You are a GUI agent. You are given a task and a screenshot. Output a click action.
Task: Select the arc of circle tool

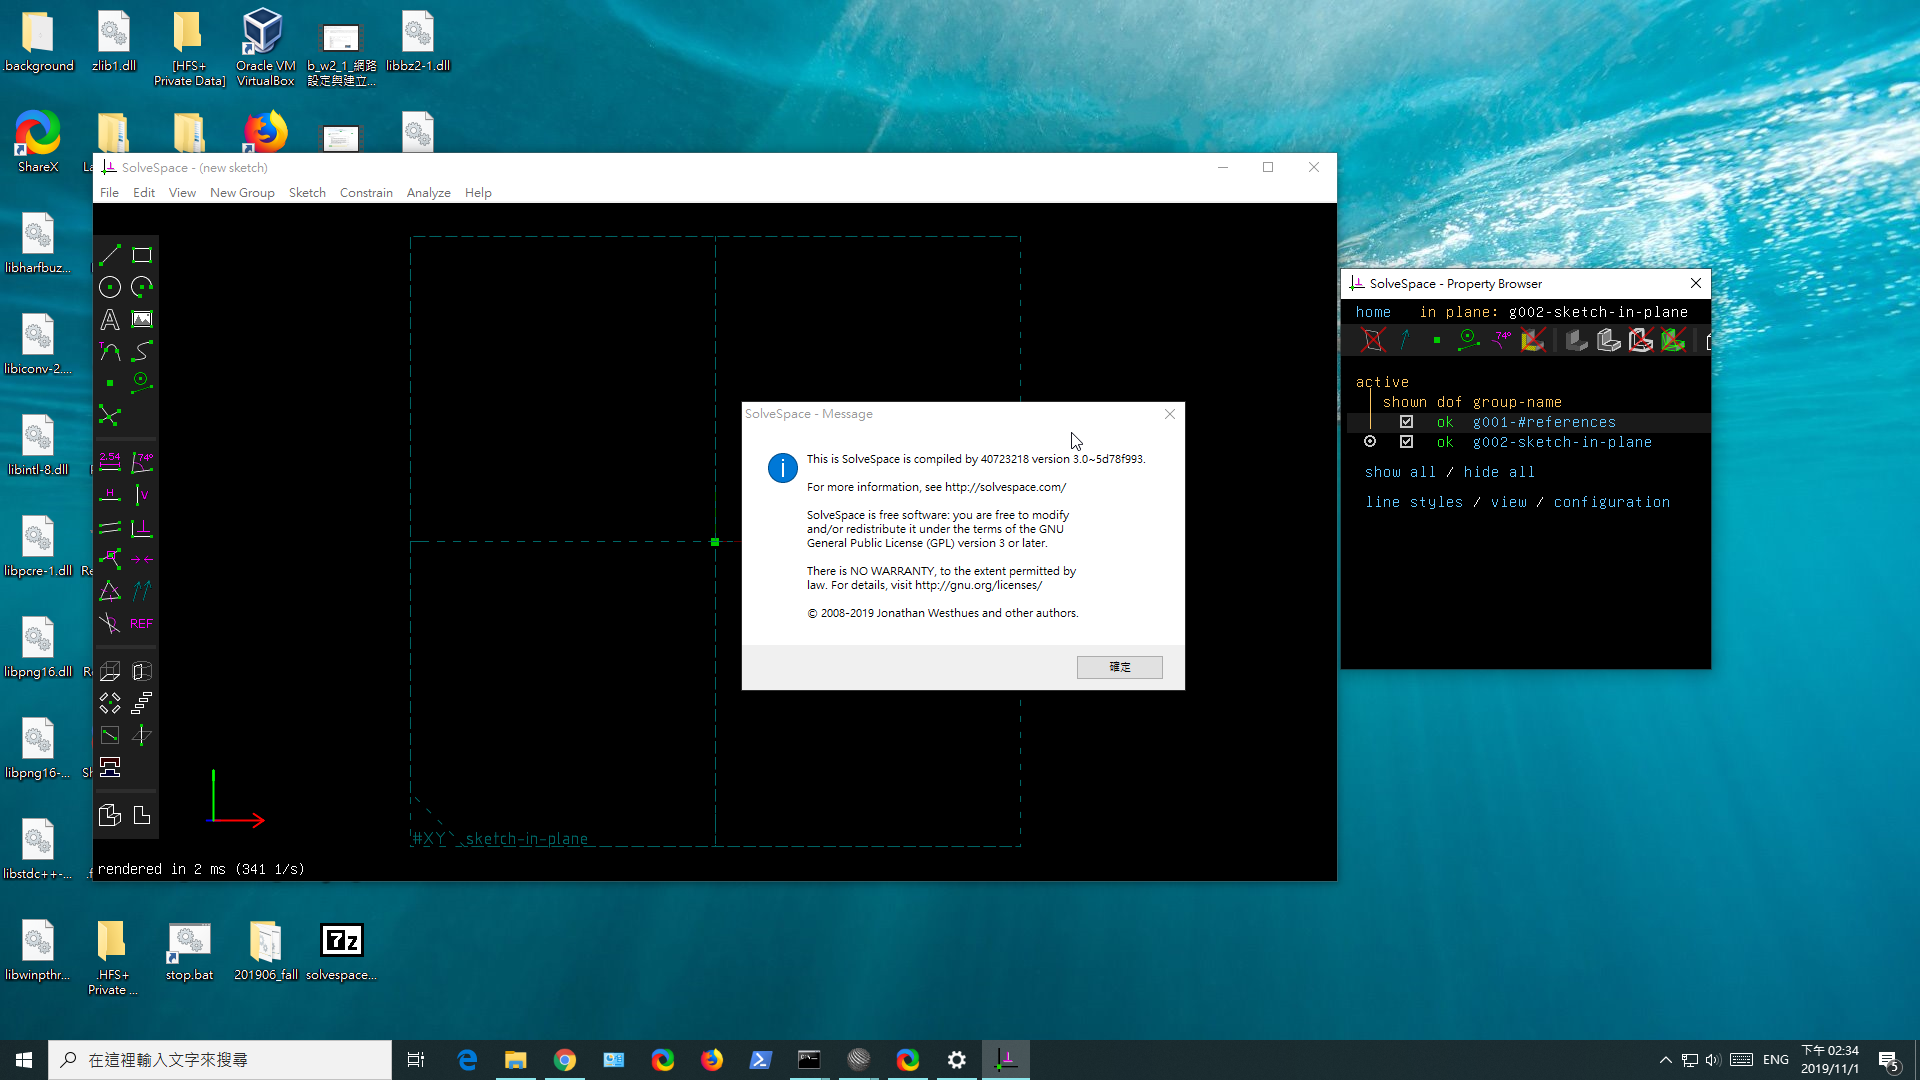click(142, 287)
